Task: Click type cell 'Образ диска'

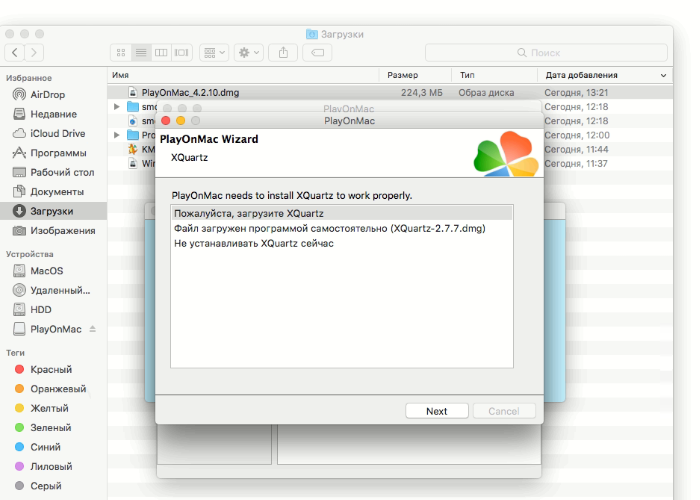Action: pos(486,92)
